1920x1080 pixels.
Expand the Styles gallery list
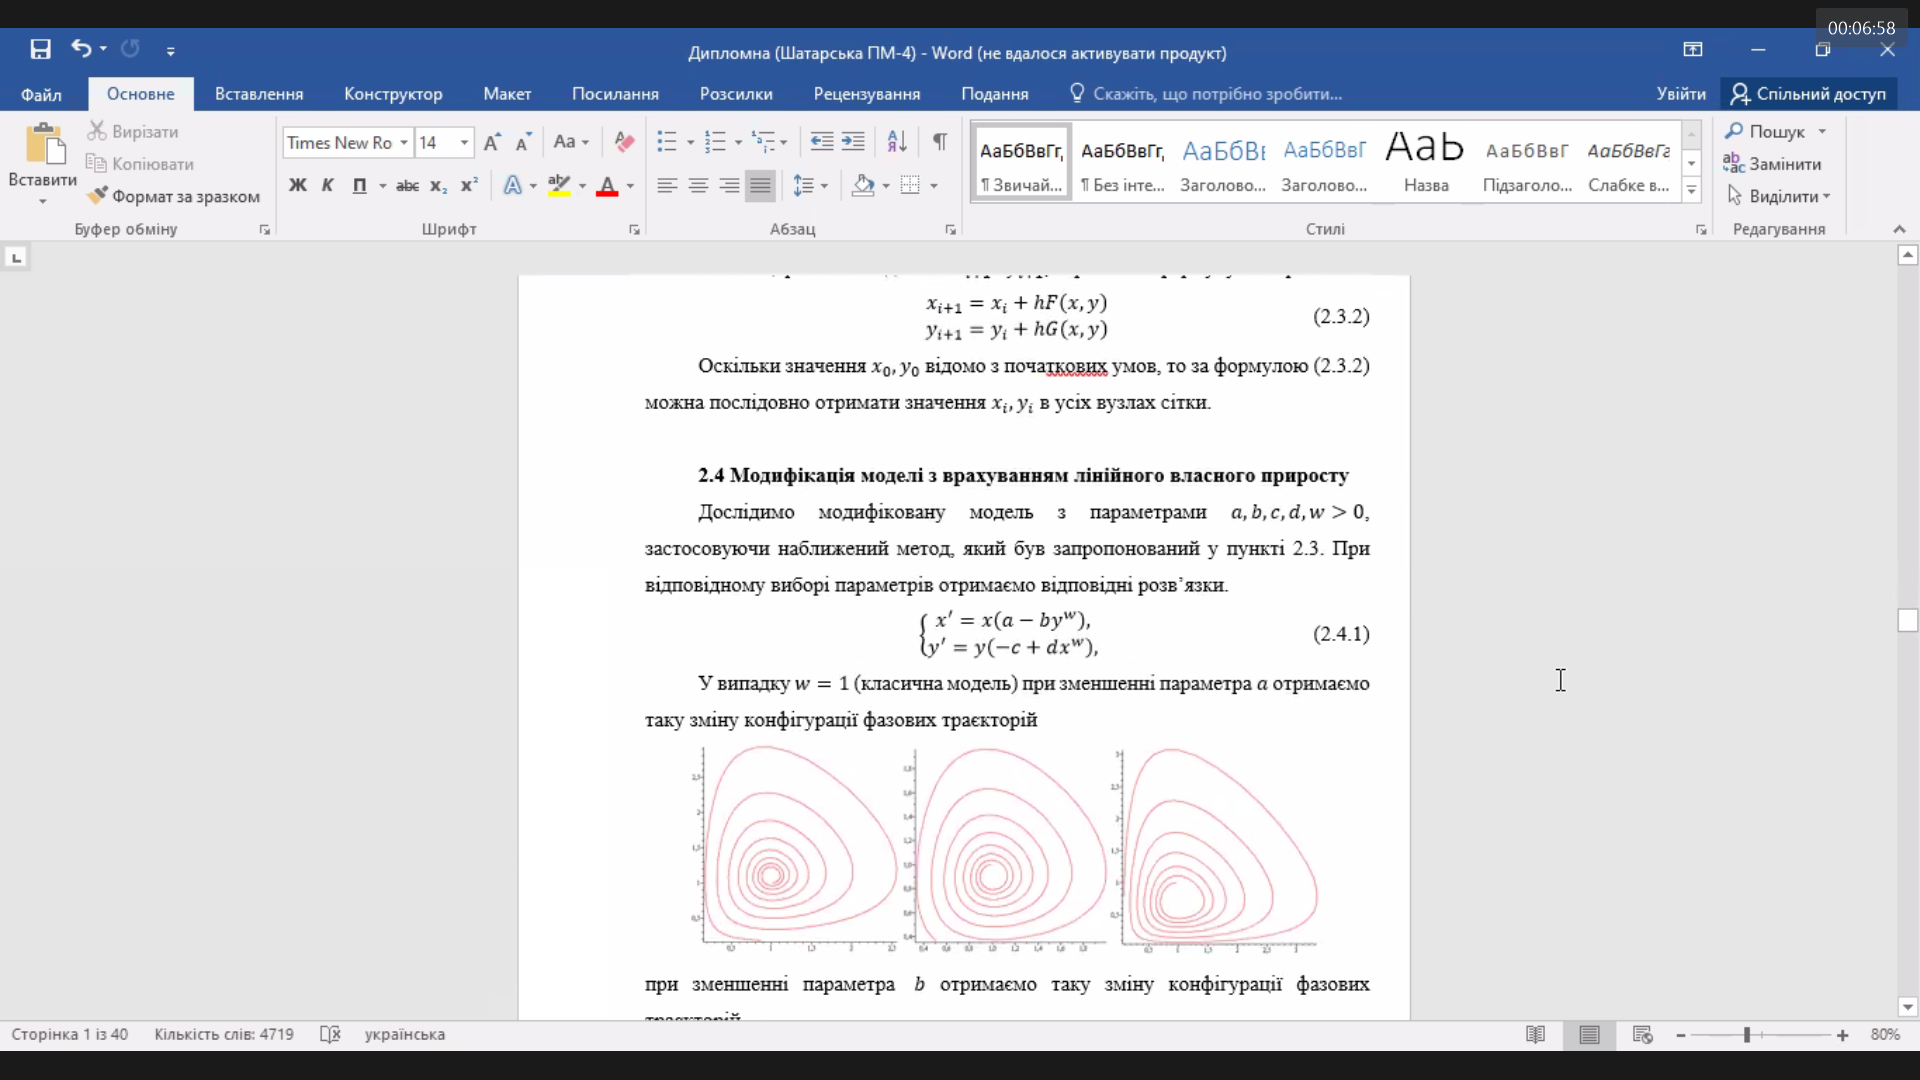[1692, 190]
